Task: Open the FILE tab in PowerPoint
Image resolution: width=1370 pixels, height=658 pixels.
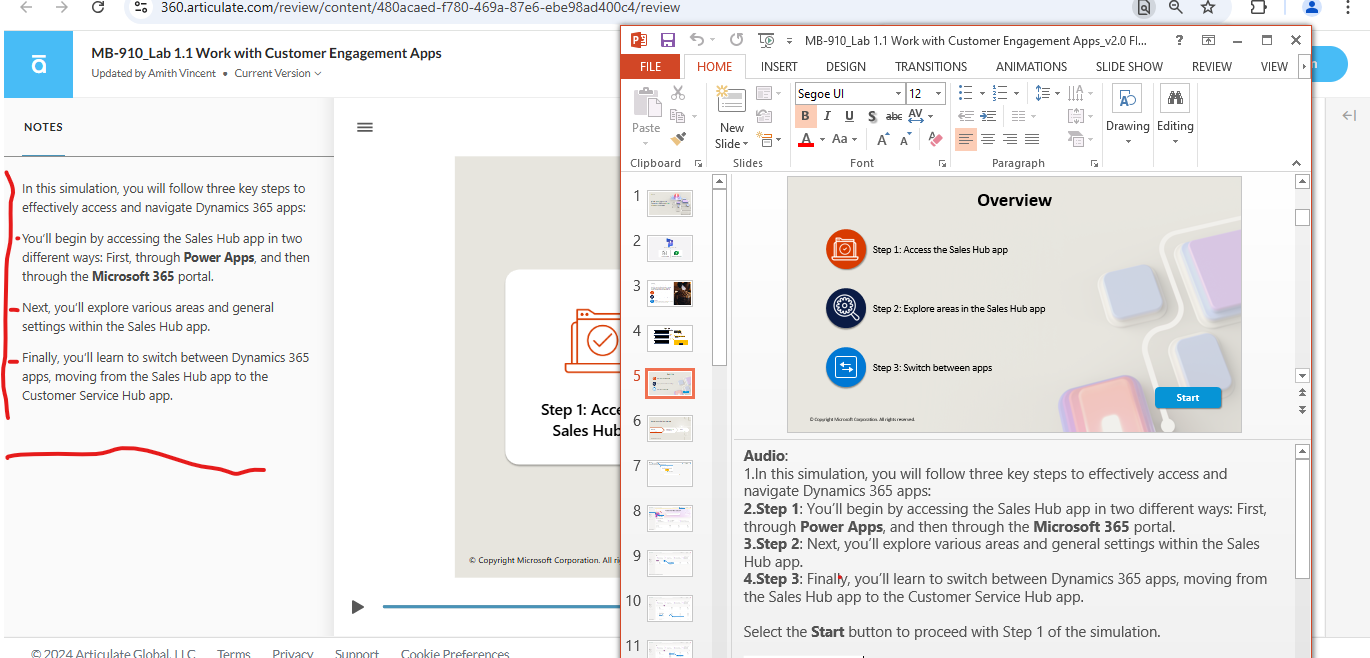Action: [x=651, y=66]
